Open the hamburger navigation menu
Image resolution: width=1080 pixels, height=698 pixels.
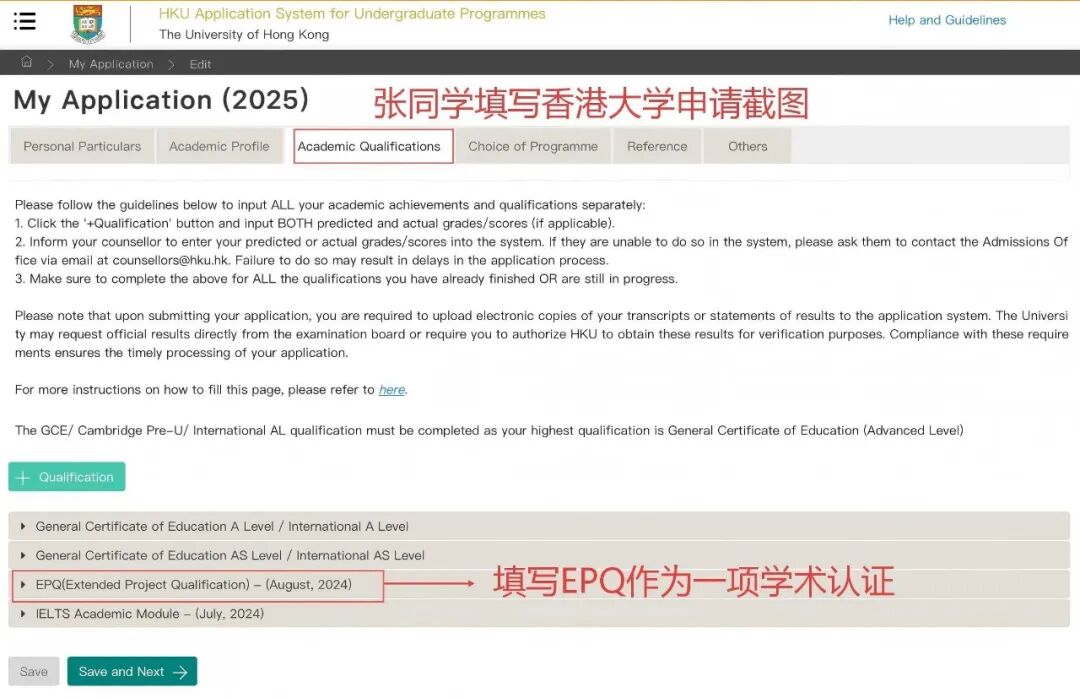coord(25,21)
